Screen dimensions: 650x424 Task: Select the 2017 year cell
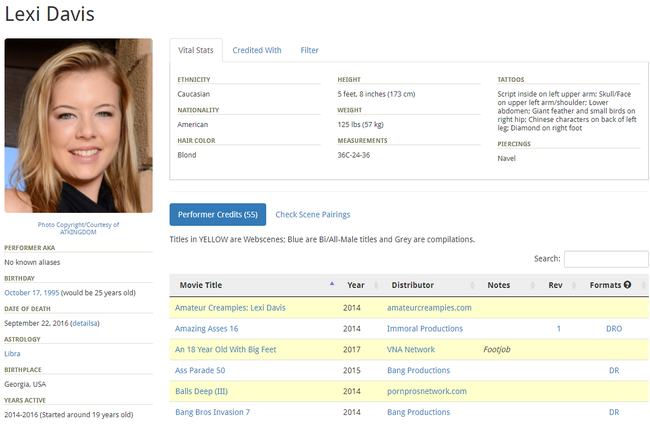(x=352, y=349)
